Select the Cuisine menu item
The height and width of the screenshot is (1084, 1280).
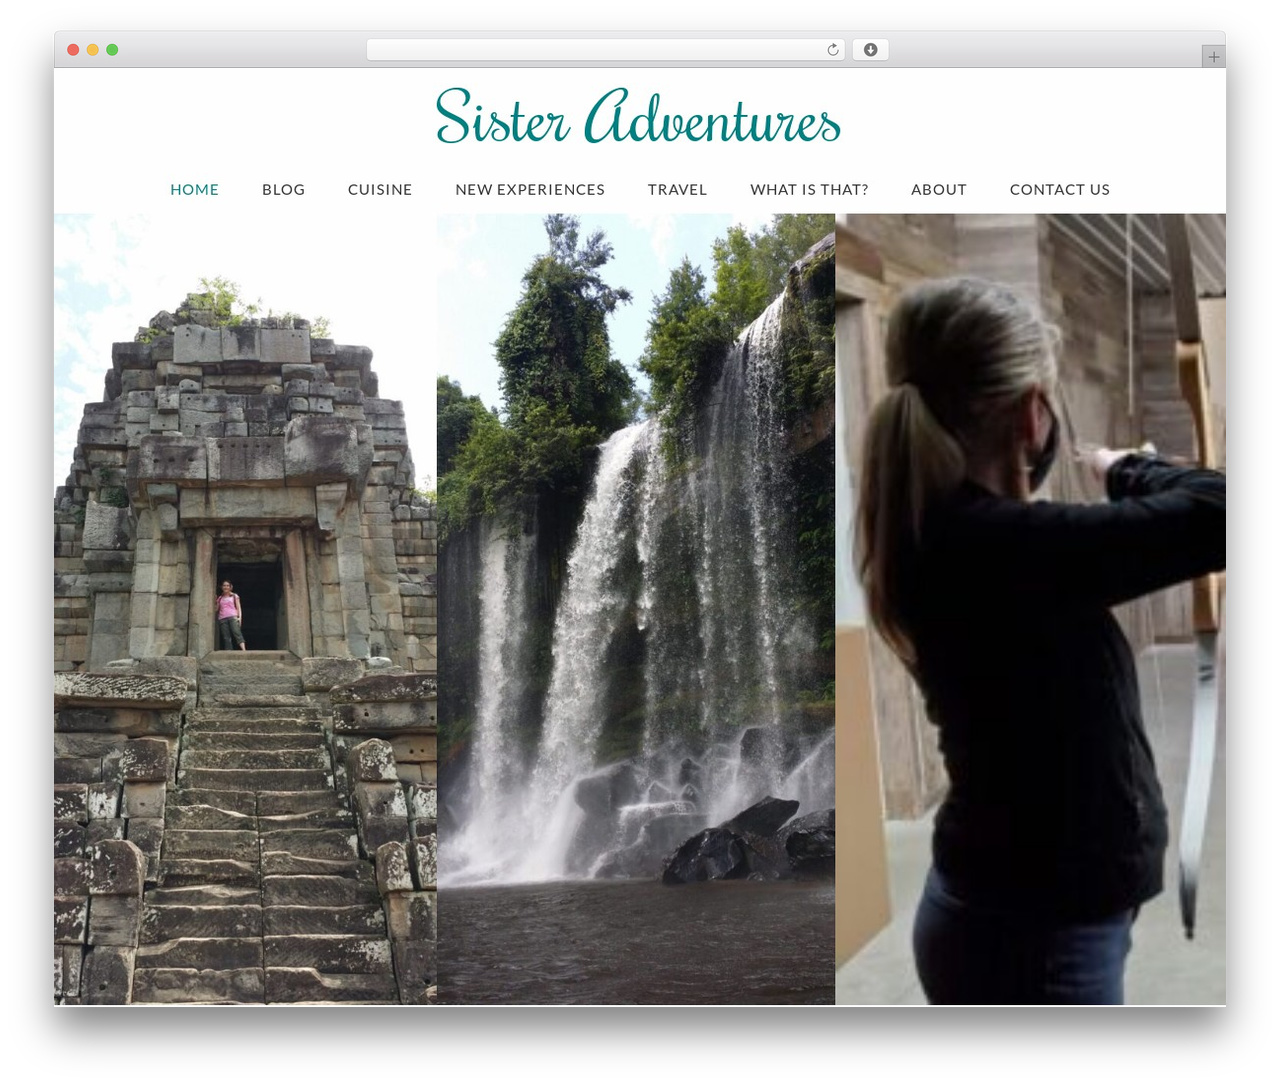click(380, 189)
